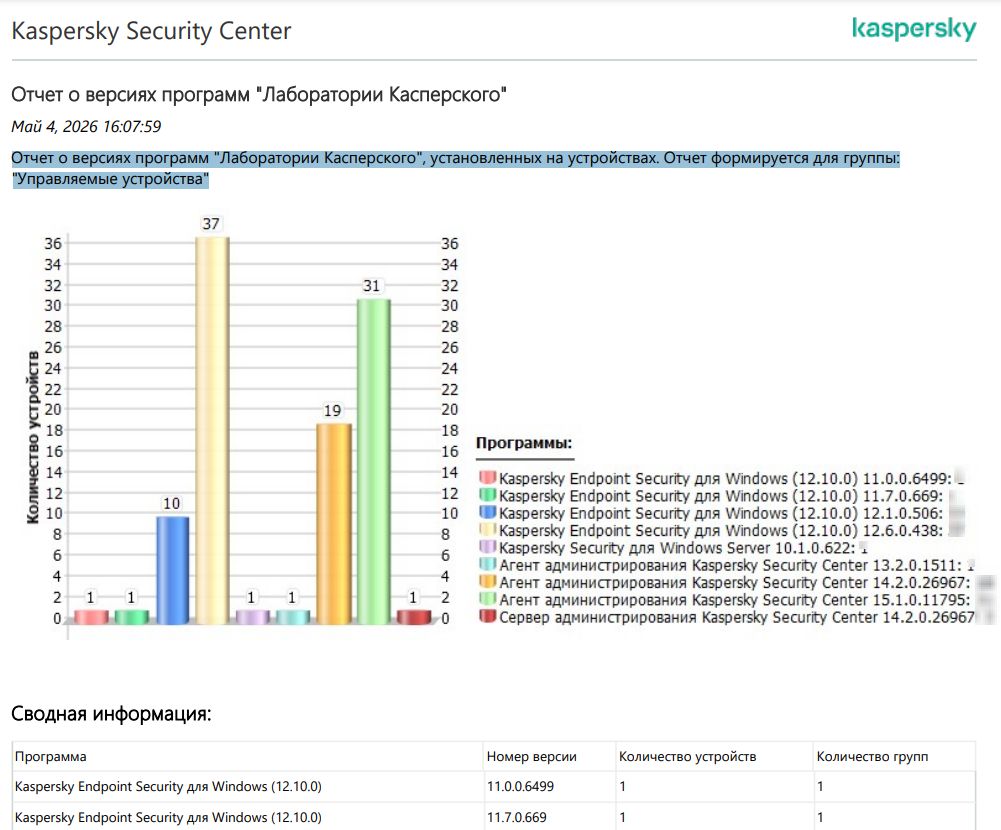Viewport: 1001px width, 830px height.
Task: Click the 19 value label above the orange bar
Action: [332, 411]
